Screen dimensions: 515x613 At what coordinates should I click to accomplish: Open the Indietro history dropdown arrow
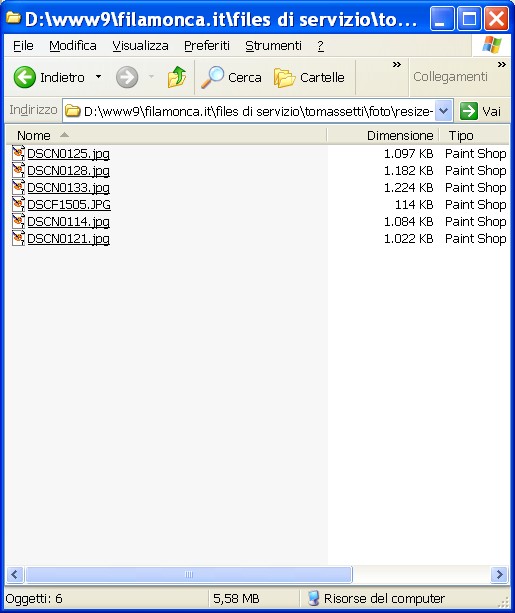click(x=99, y=77)
